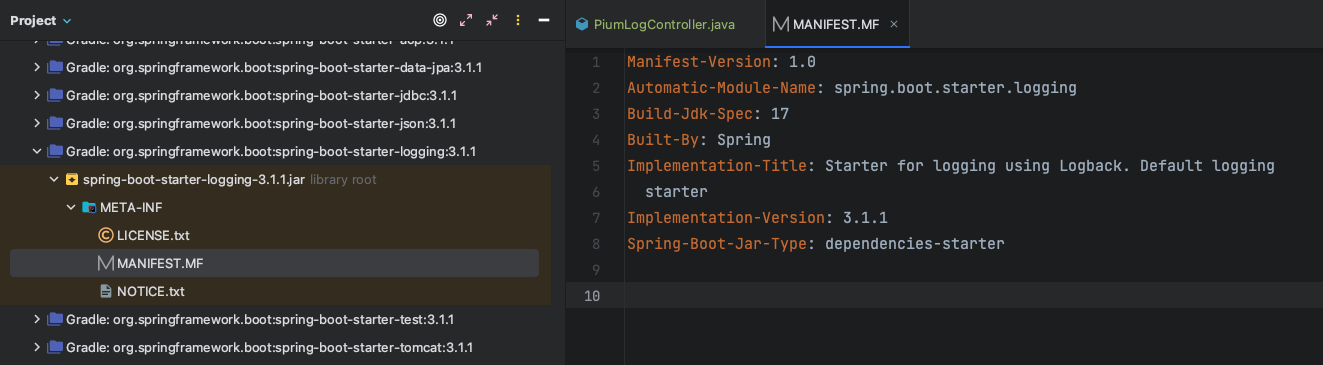Select Gradle spring-boot-starter-json:3.1.1 row
Image resolution: width=1323 pixels, height=365 pixels.
click(275, 124)
